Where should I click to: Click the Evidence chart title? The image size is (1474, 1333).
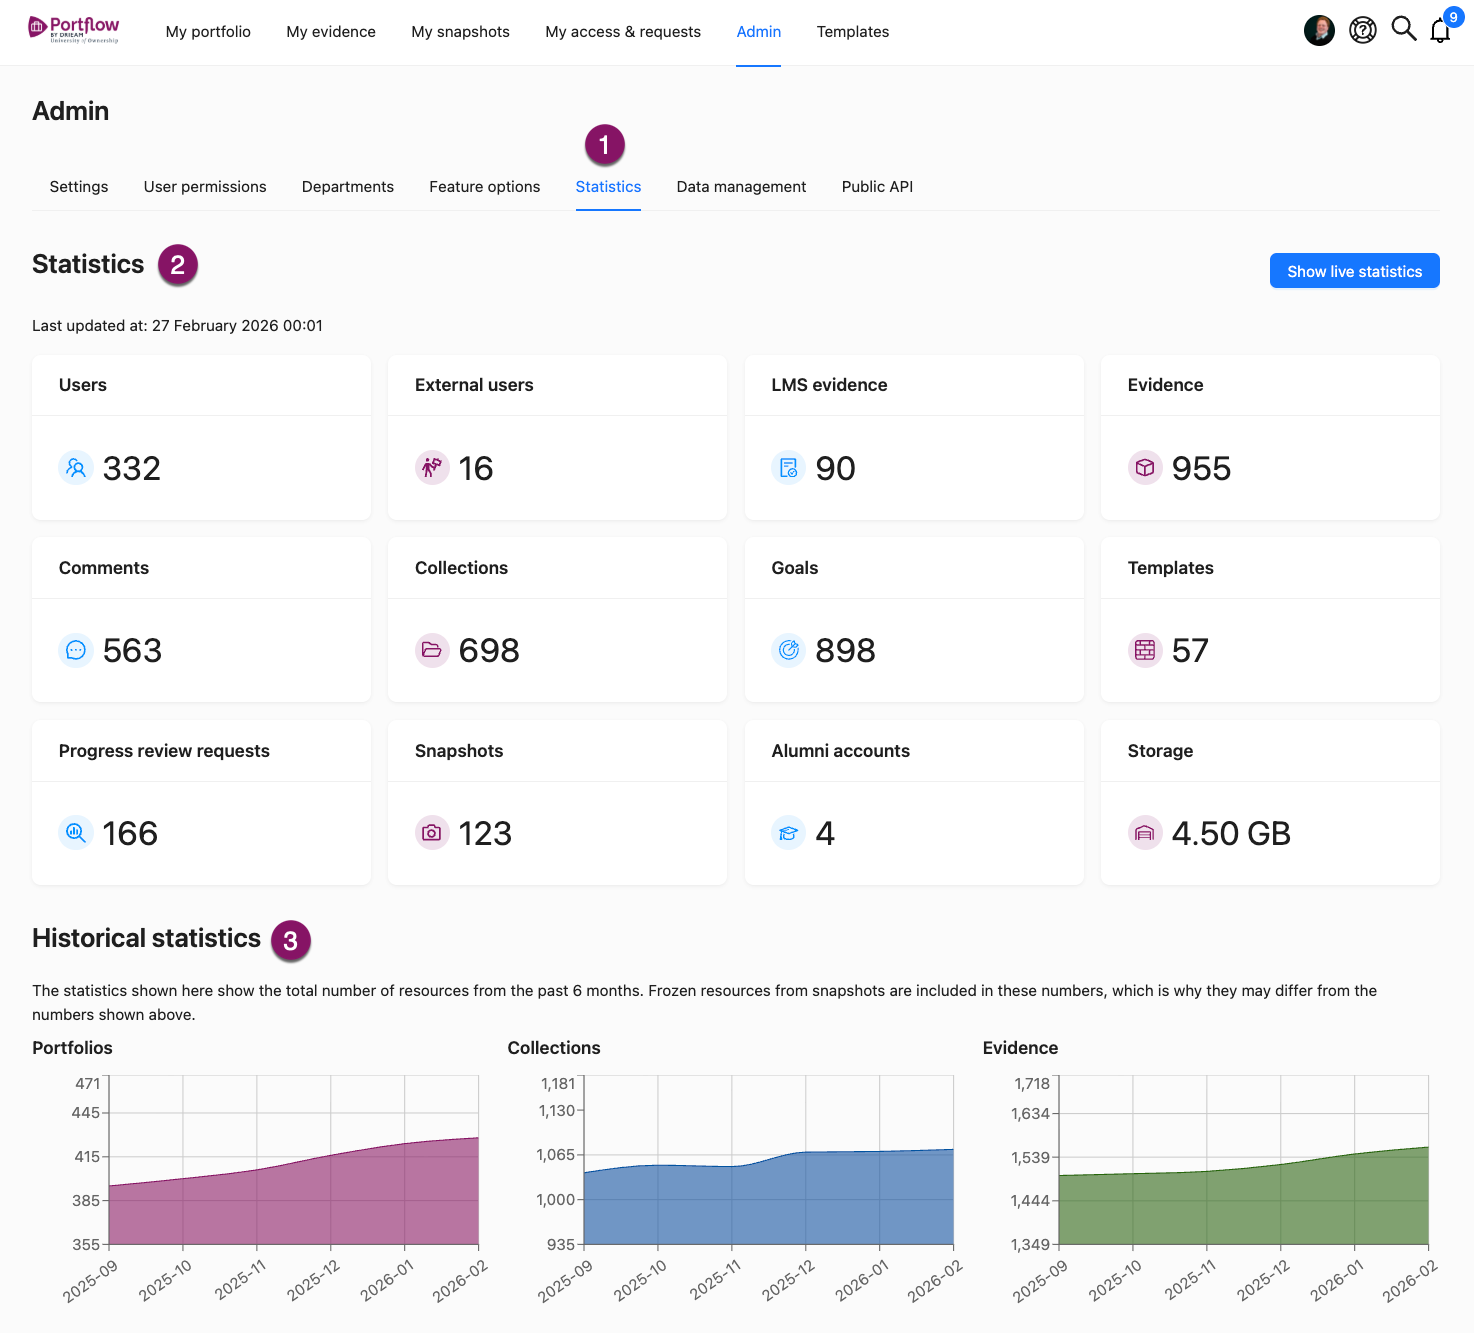(1020, 1048)
